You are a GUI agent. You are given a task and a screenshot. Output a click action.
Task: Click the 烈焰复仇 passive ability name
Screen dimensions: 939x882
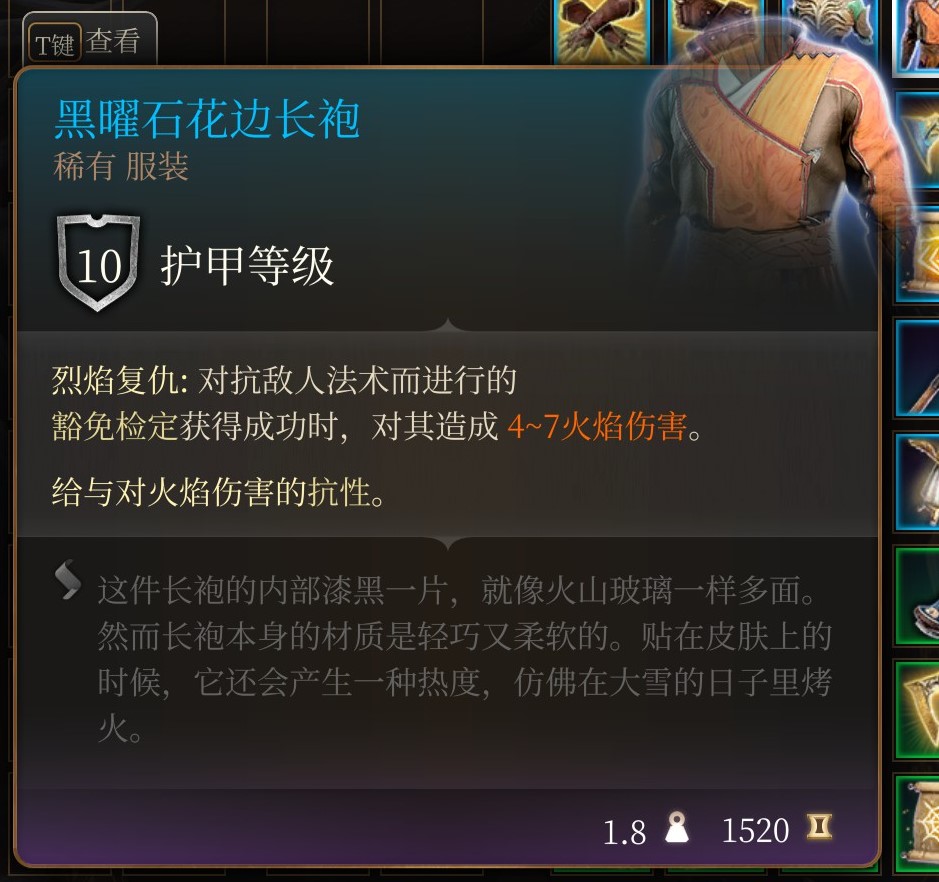116,380
